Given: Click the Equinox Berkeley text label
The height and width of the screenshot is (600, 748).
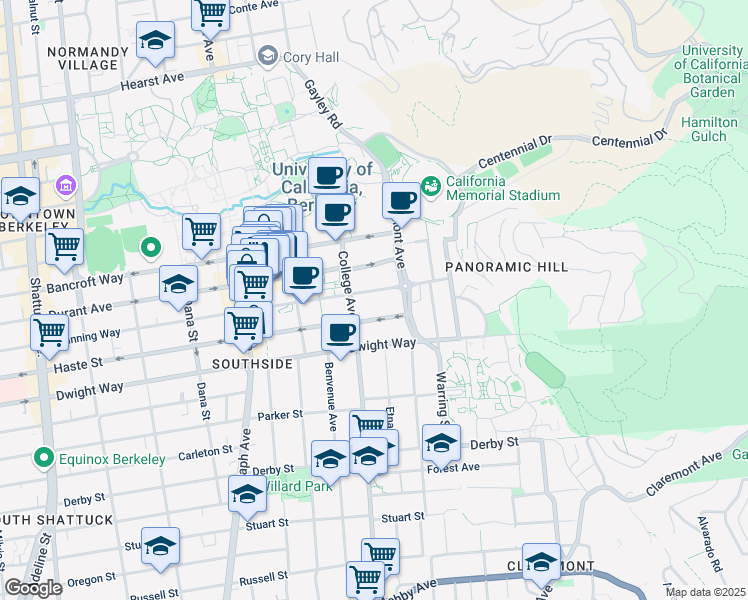Looking at the screenshot, I should click(x=112, y=459).
